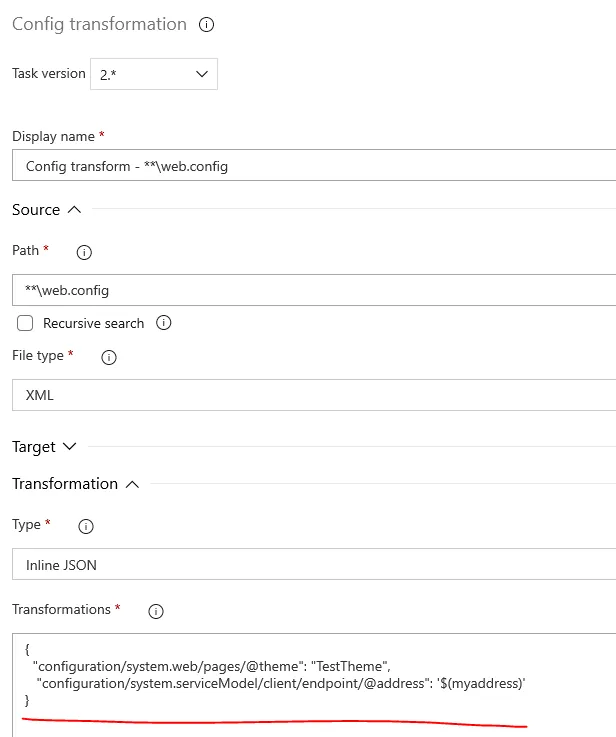Click the info icon beside Config transformation title

[207, 25]
